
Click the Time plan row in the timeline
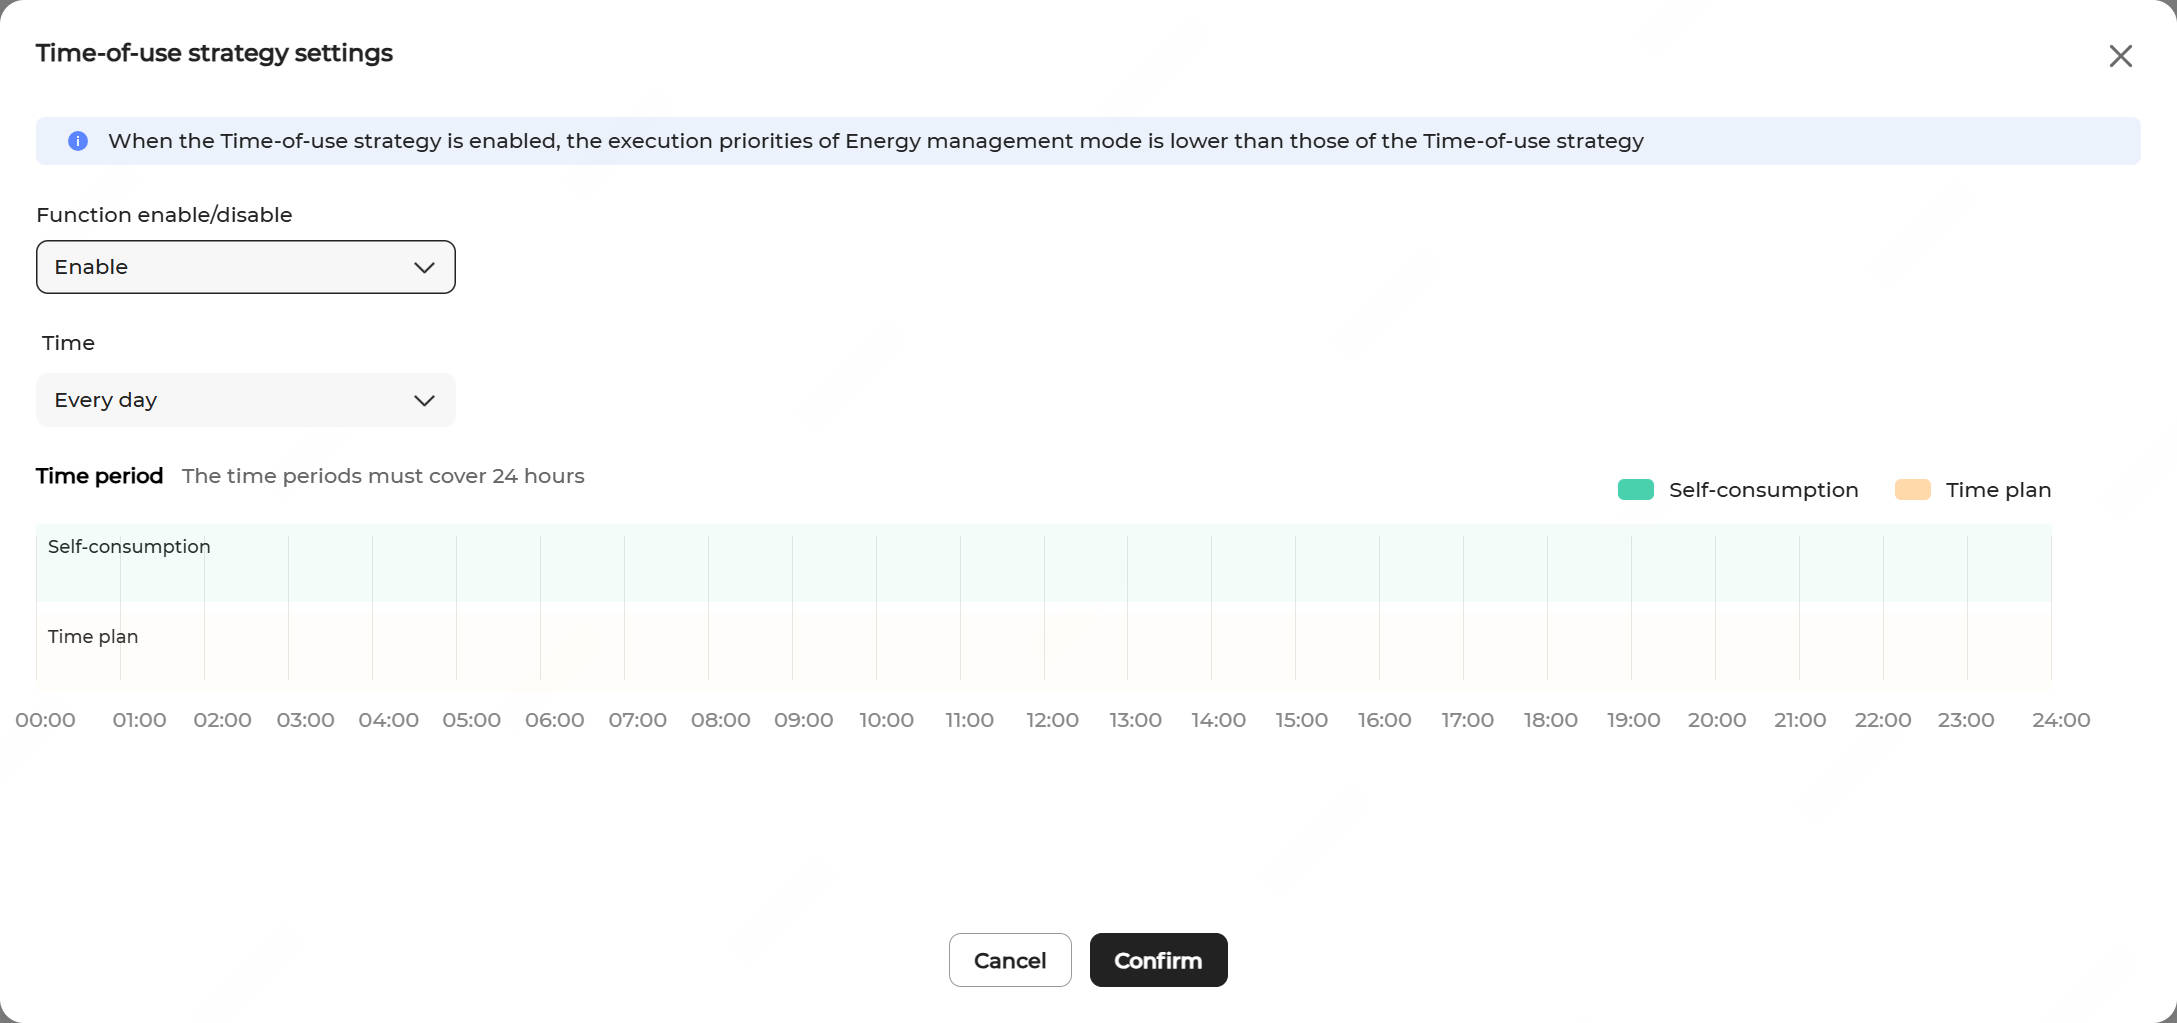pyautogui.click(x=1044, y=641)
